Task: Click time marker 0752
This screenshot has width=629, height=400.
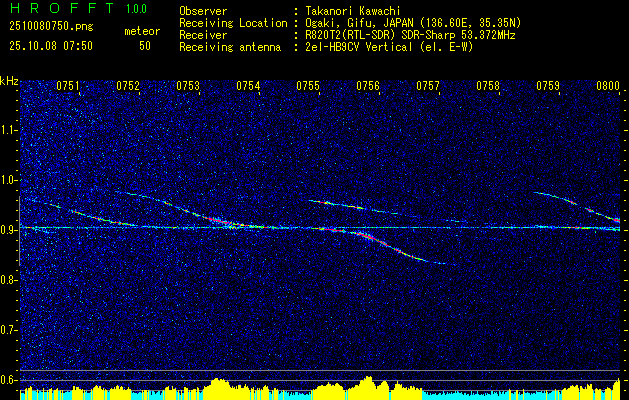Action: pyautogui.click(x=128, y=86)
